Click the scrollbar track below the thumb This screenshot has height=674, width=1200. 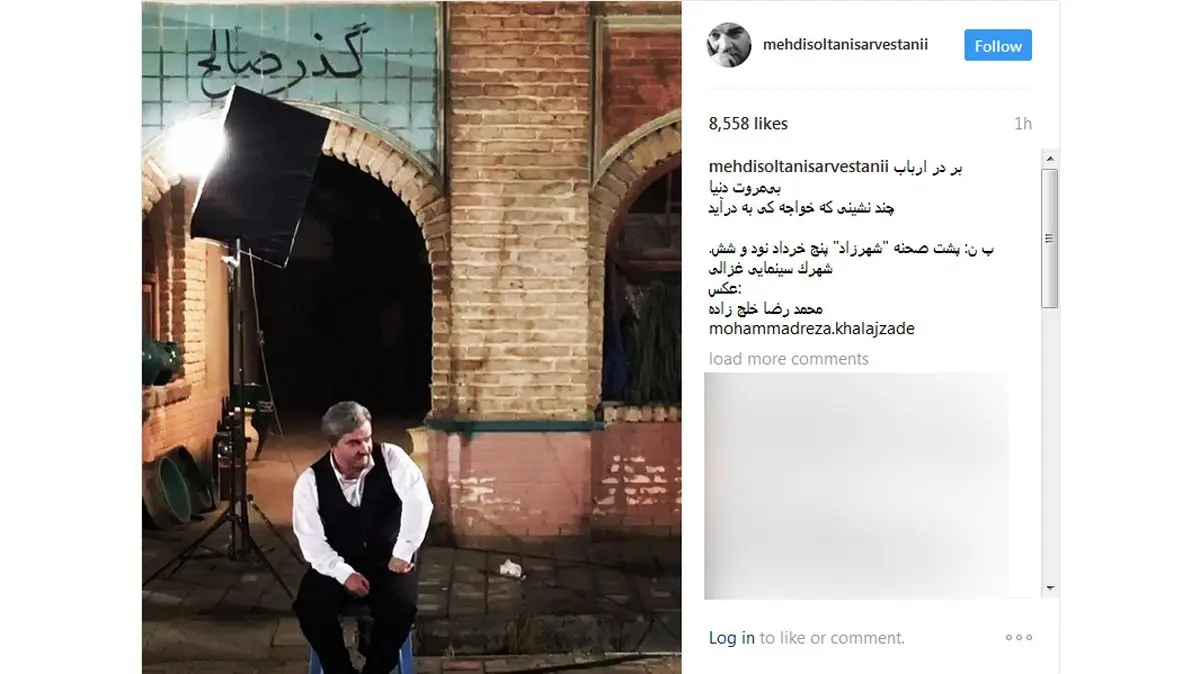point(1050,443)
